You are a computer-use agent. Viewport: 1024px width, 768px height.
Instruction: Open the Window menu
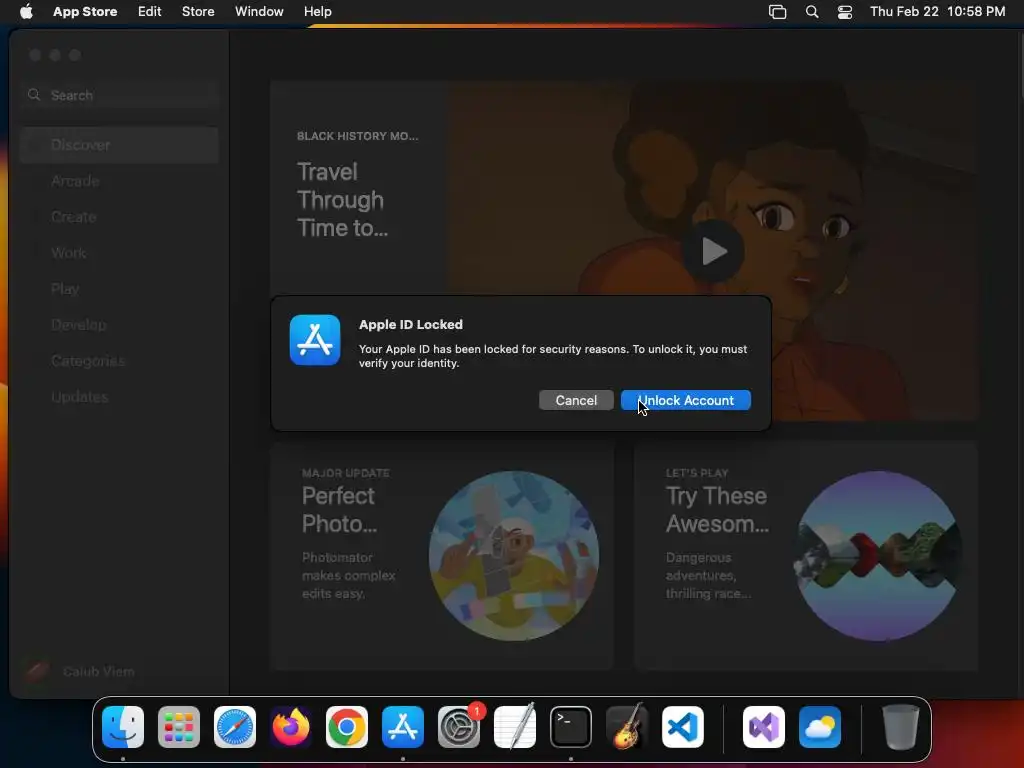pyautogui.click(x=259, y=11)
